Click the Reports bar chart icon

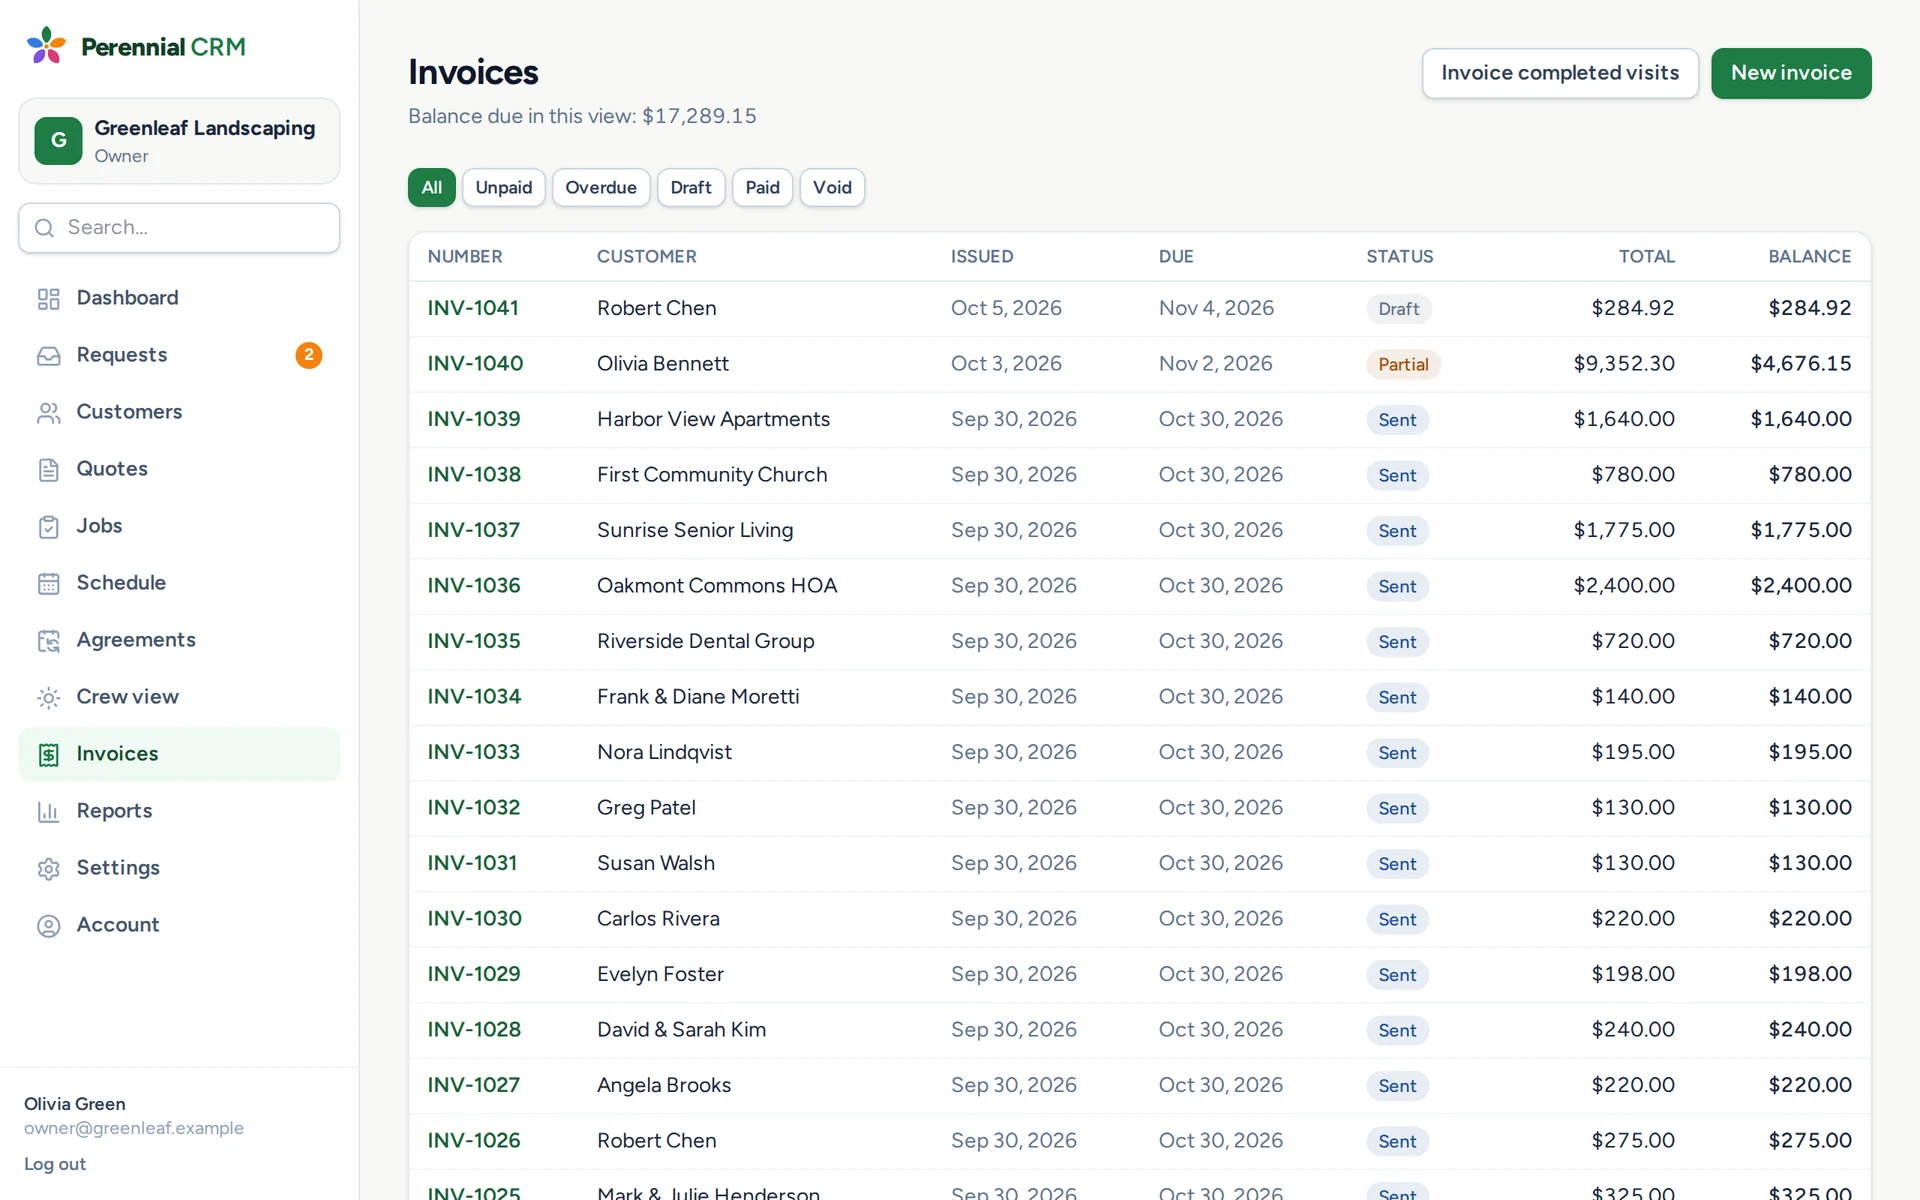pyautogui.click(x=48, y=811)
